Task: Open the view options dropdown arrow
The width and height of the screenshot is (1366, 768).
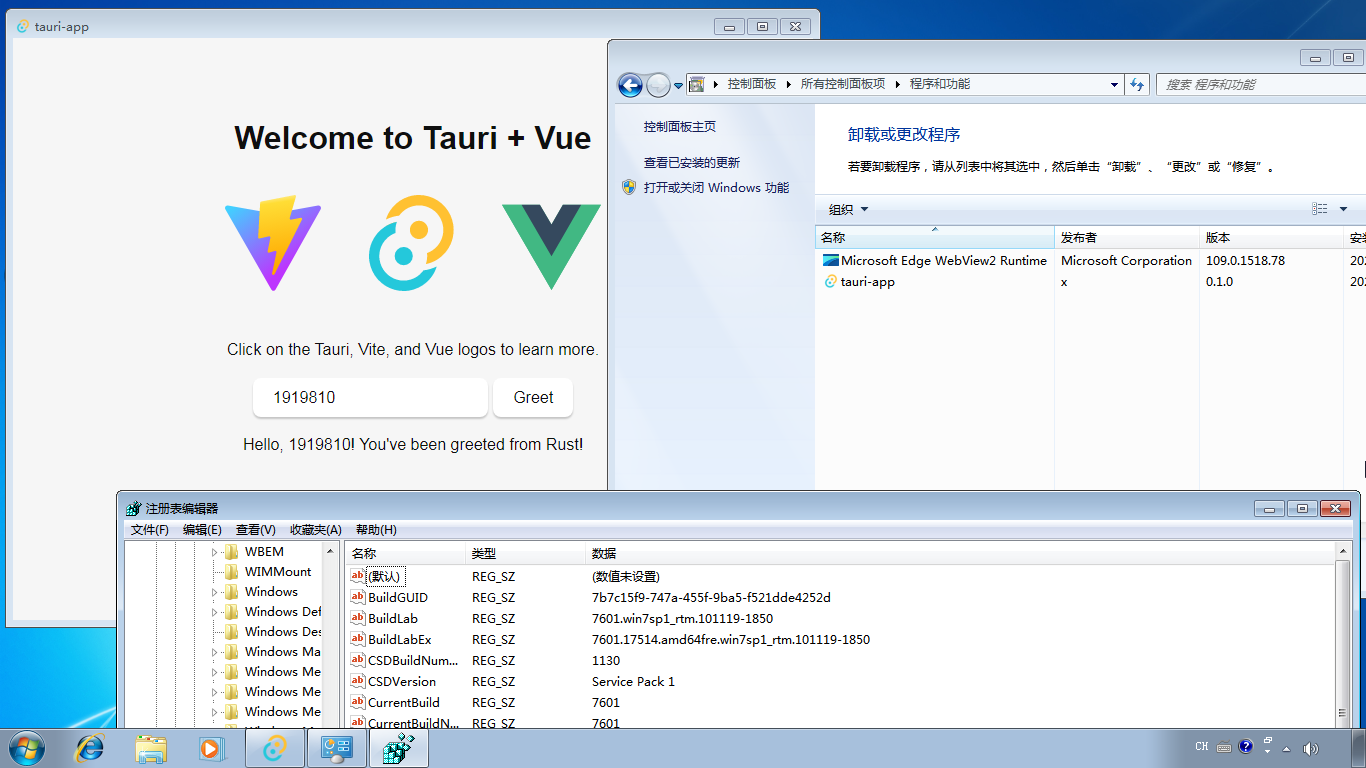Action: [1343, 209]
